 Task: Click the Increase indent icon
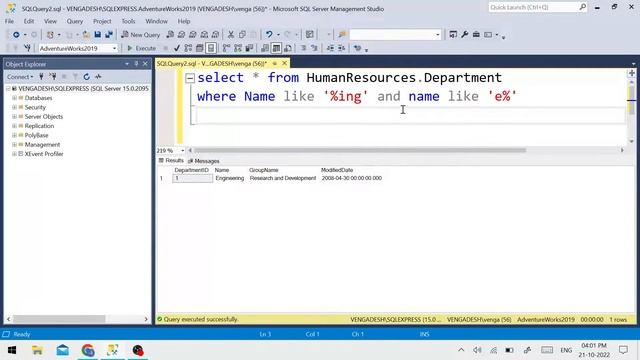coord(342,48)
